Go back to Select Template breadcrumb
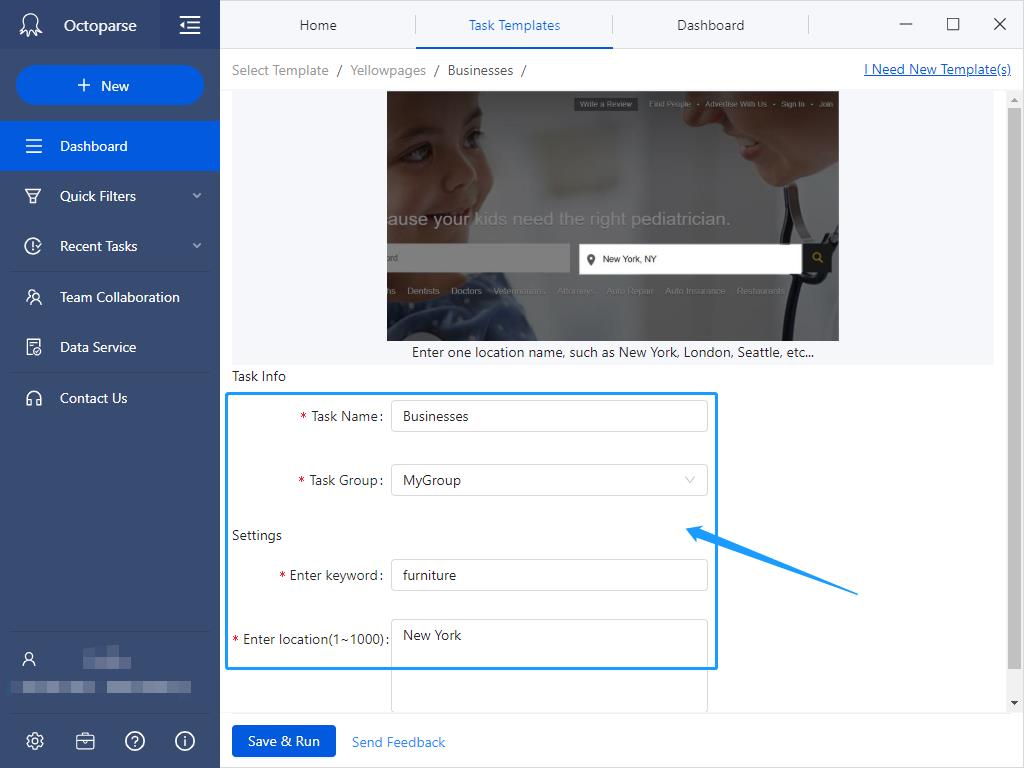The height and width of the screenshot is (768, 1024). click(280, 70)
